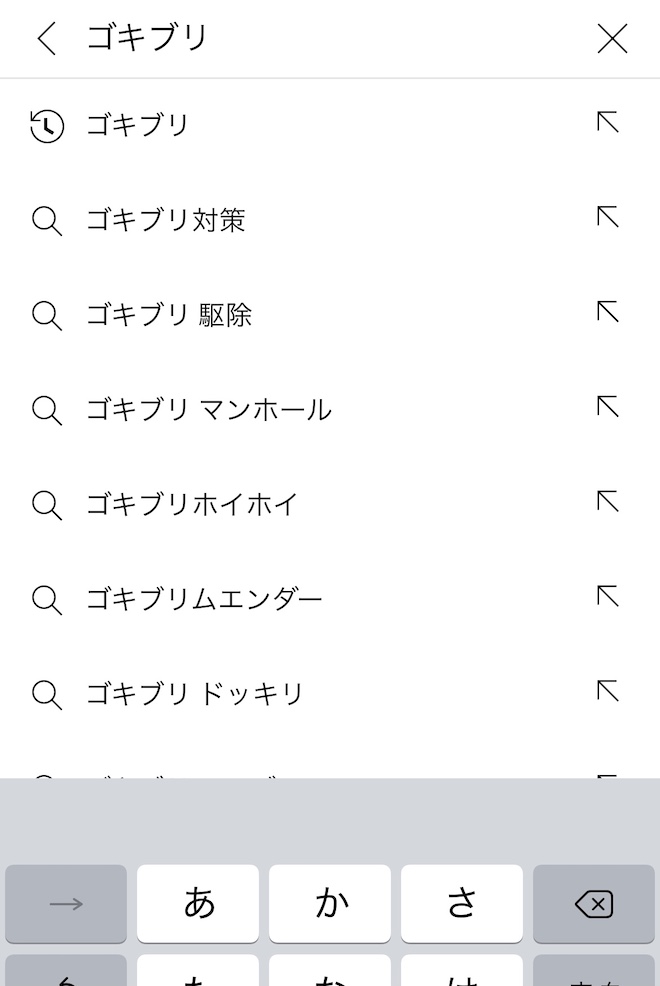Tap the backspace delete key
This screenshot has height=986, width=660.
pos(594,904)
